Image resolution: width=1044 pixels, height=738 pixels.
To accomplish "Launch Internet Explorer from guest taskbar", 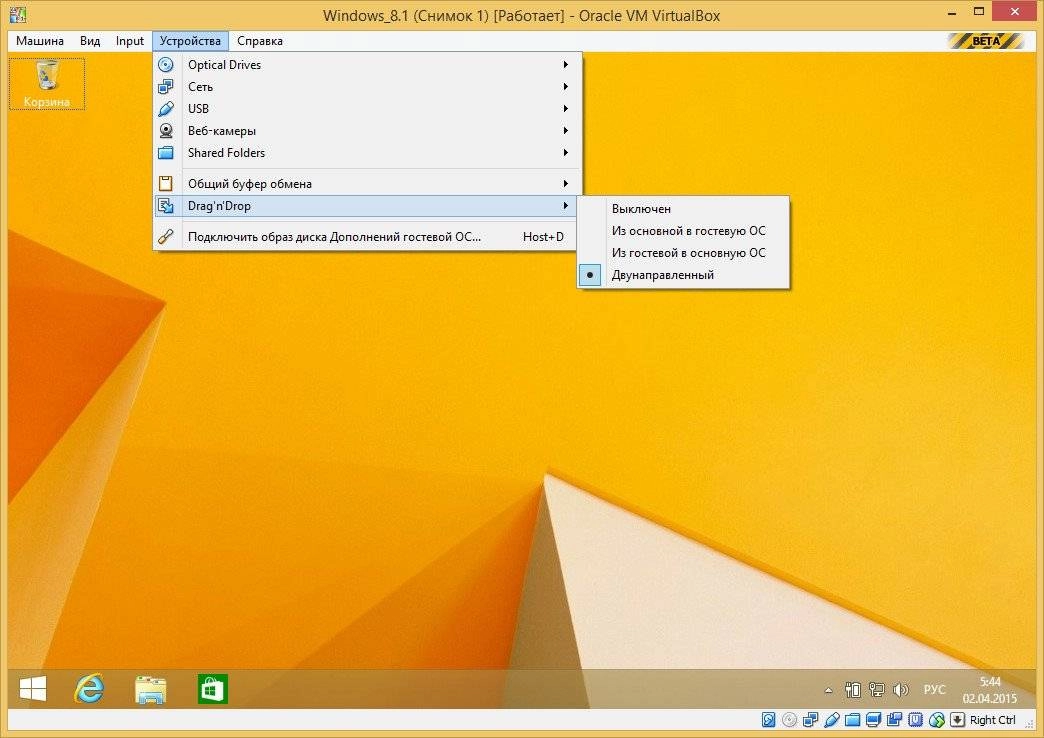I will [89, 689].
